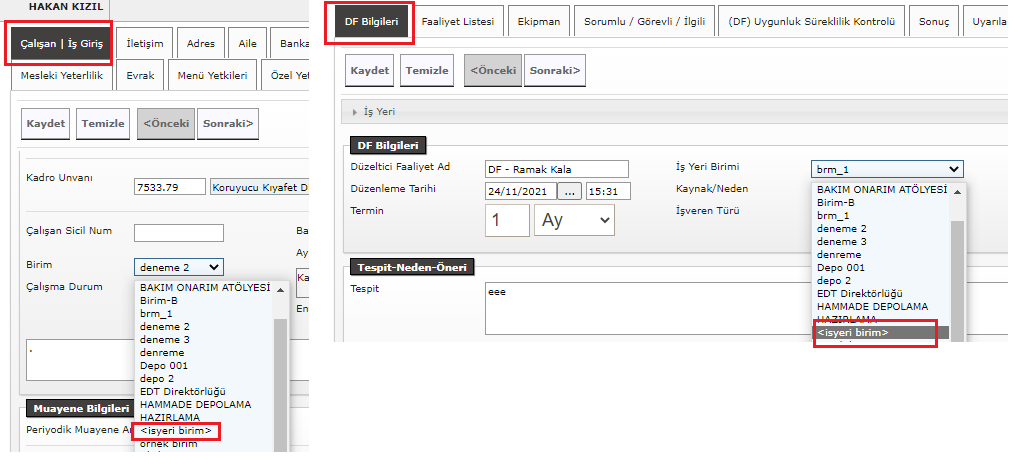Click the Çalışan Sicil Num input field
This screenshot has width=1014, height=457.
coord(178,233)
